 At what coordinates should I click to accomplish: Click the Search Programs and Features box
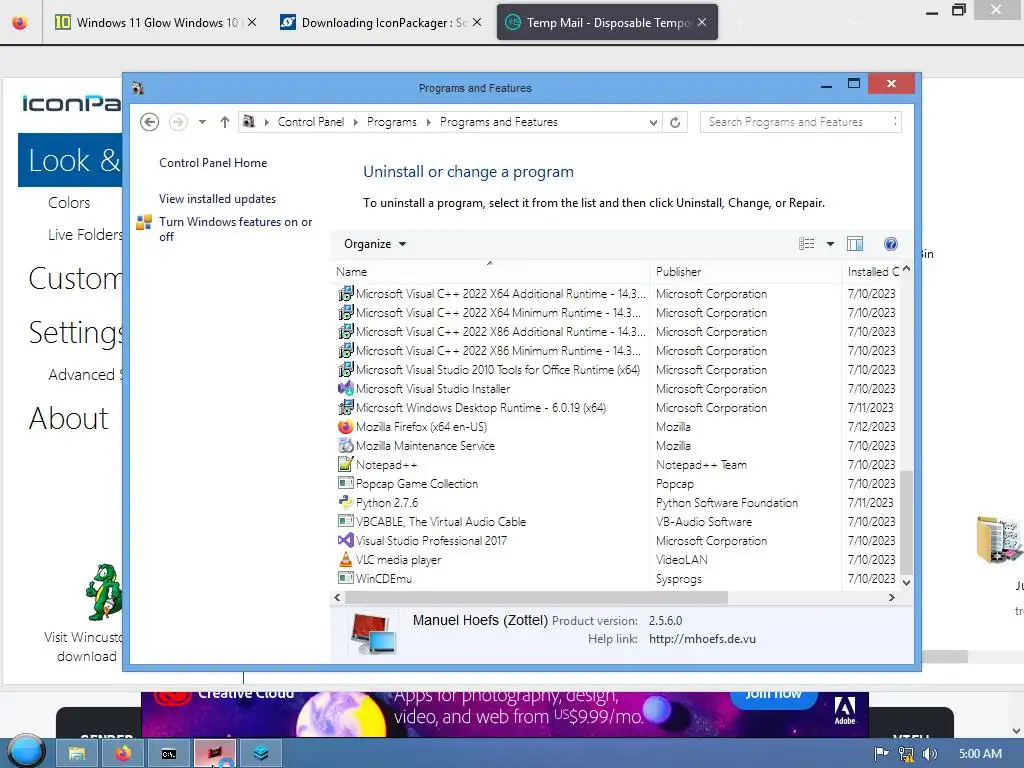coord(801,122)
